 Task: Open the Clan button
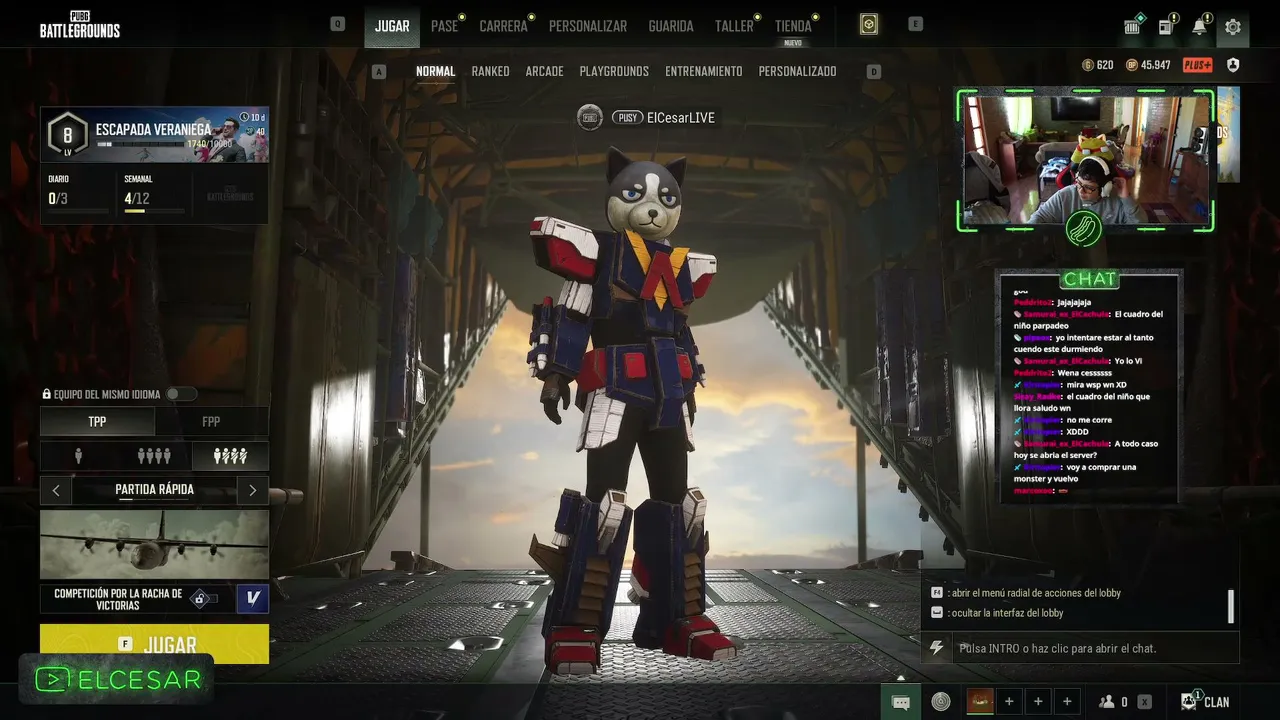1205,702
